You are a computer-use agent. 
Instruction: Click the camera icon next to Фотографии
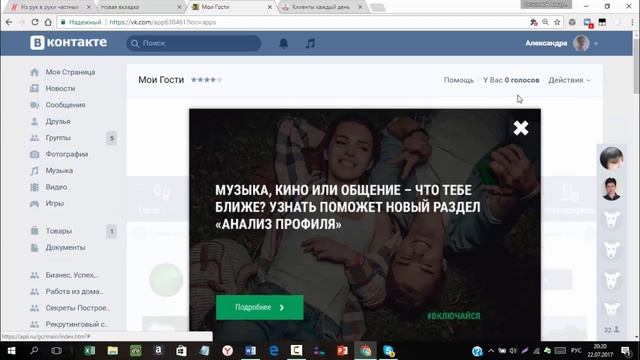[x=34, y=154]
